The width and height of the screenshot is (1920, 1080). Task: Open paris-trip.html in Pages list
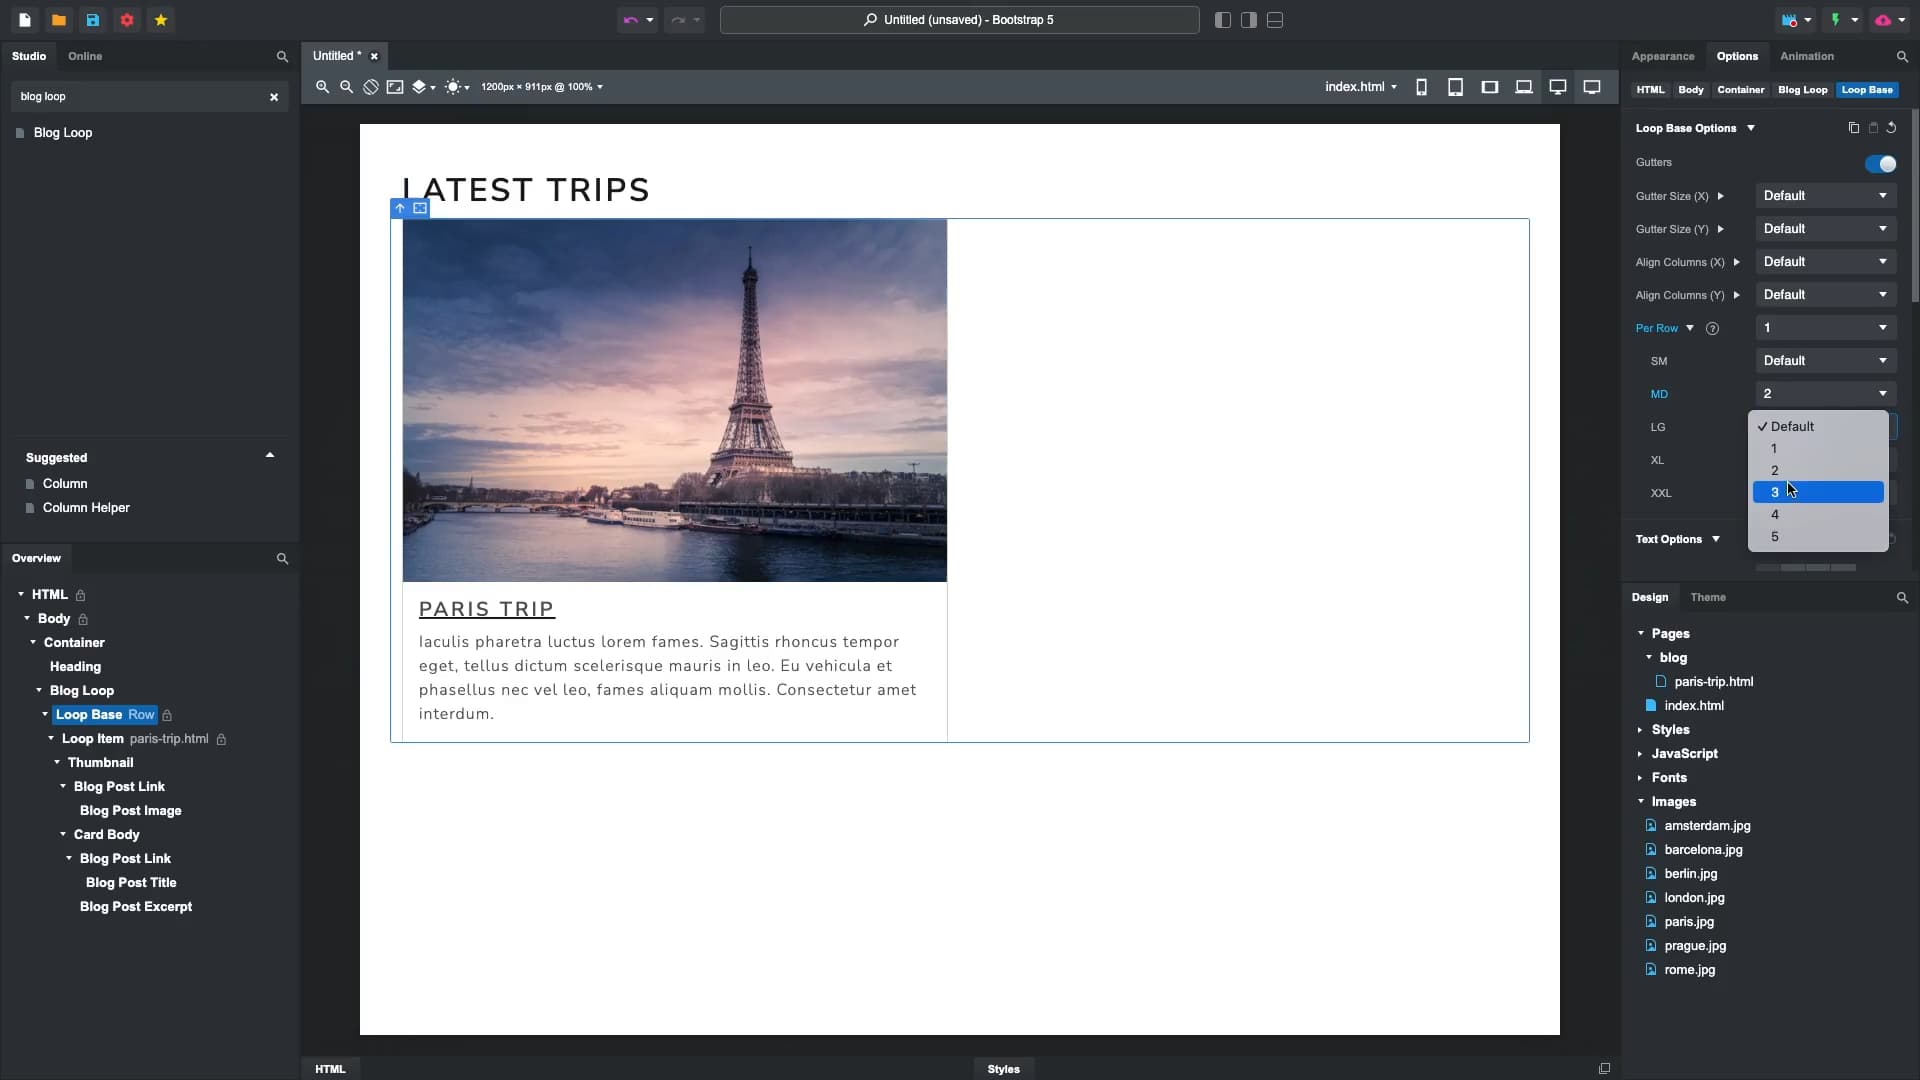click(1713, 681)
